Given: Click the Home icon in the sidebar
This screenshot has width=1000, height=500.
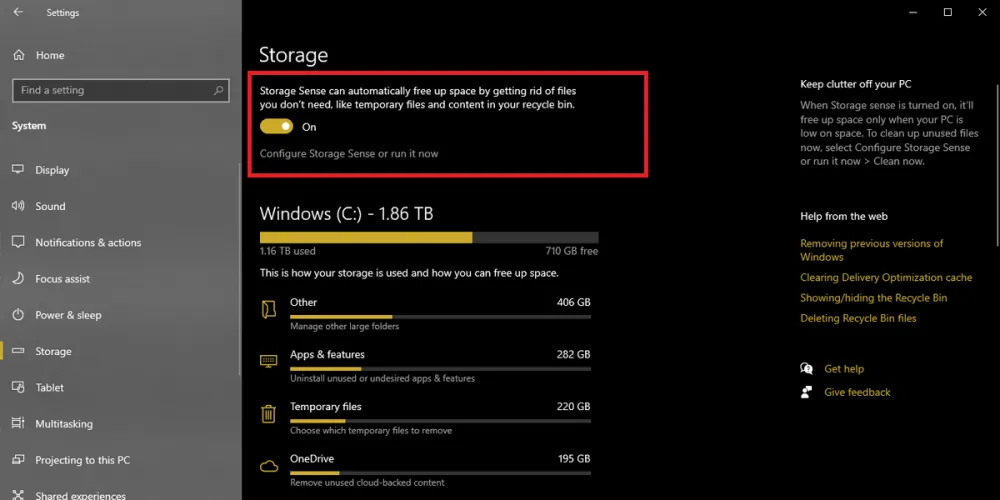Looking at the screenshot, I should 18,55.
